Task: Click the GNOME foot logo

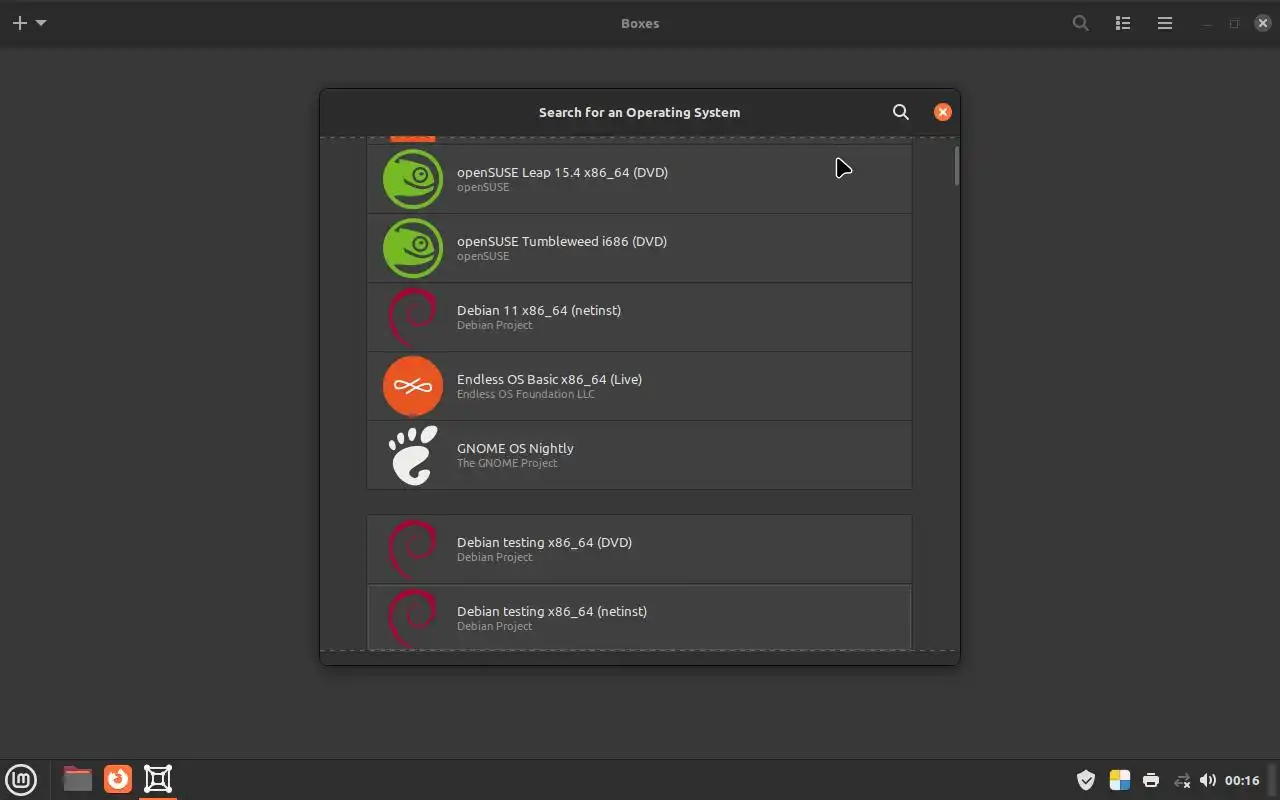Action: click(413, 455)
